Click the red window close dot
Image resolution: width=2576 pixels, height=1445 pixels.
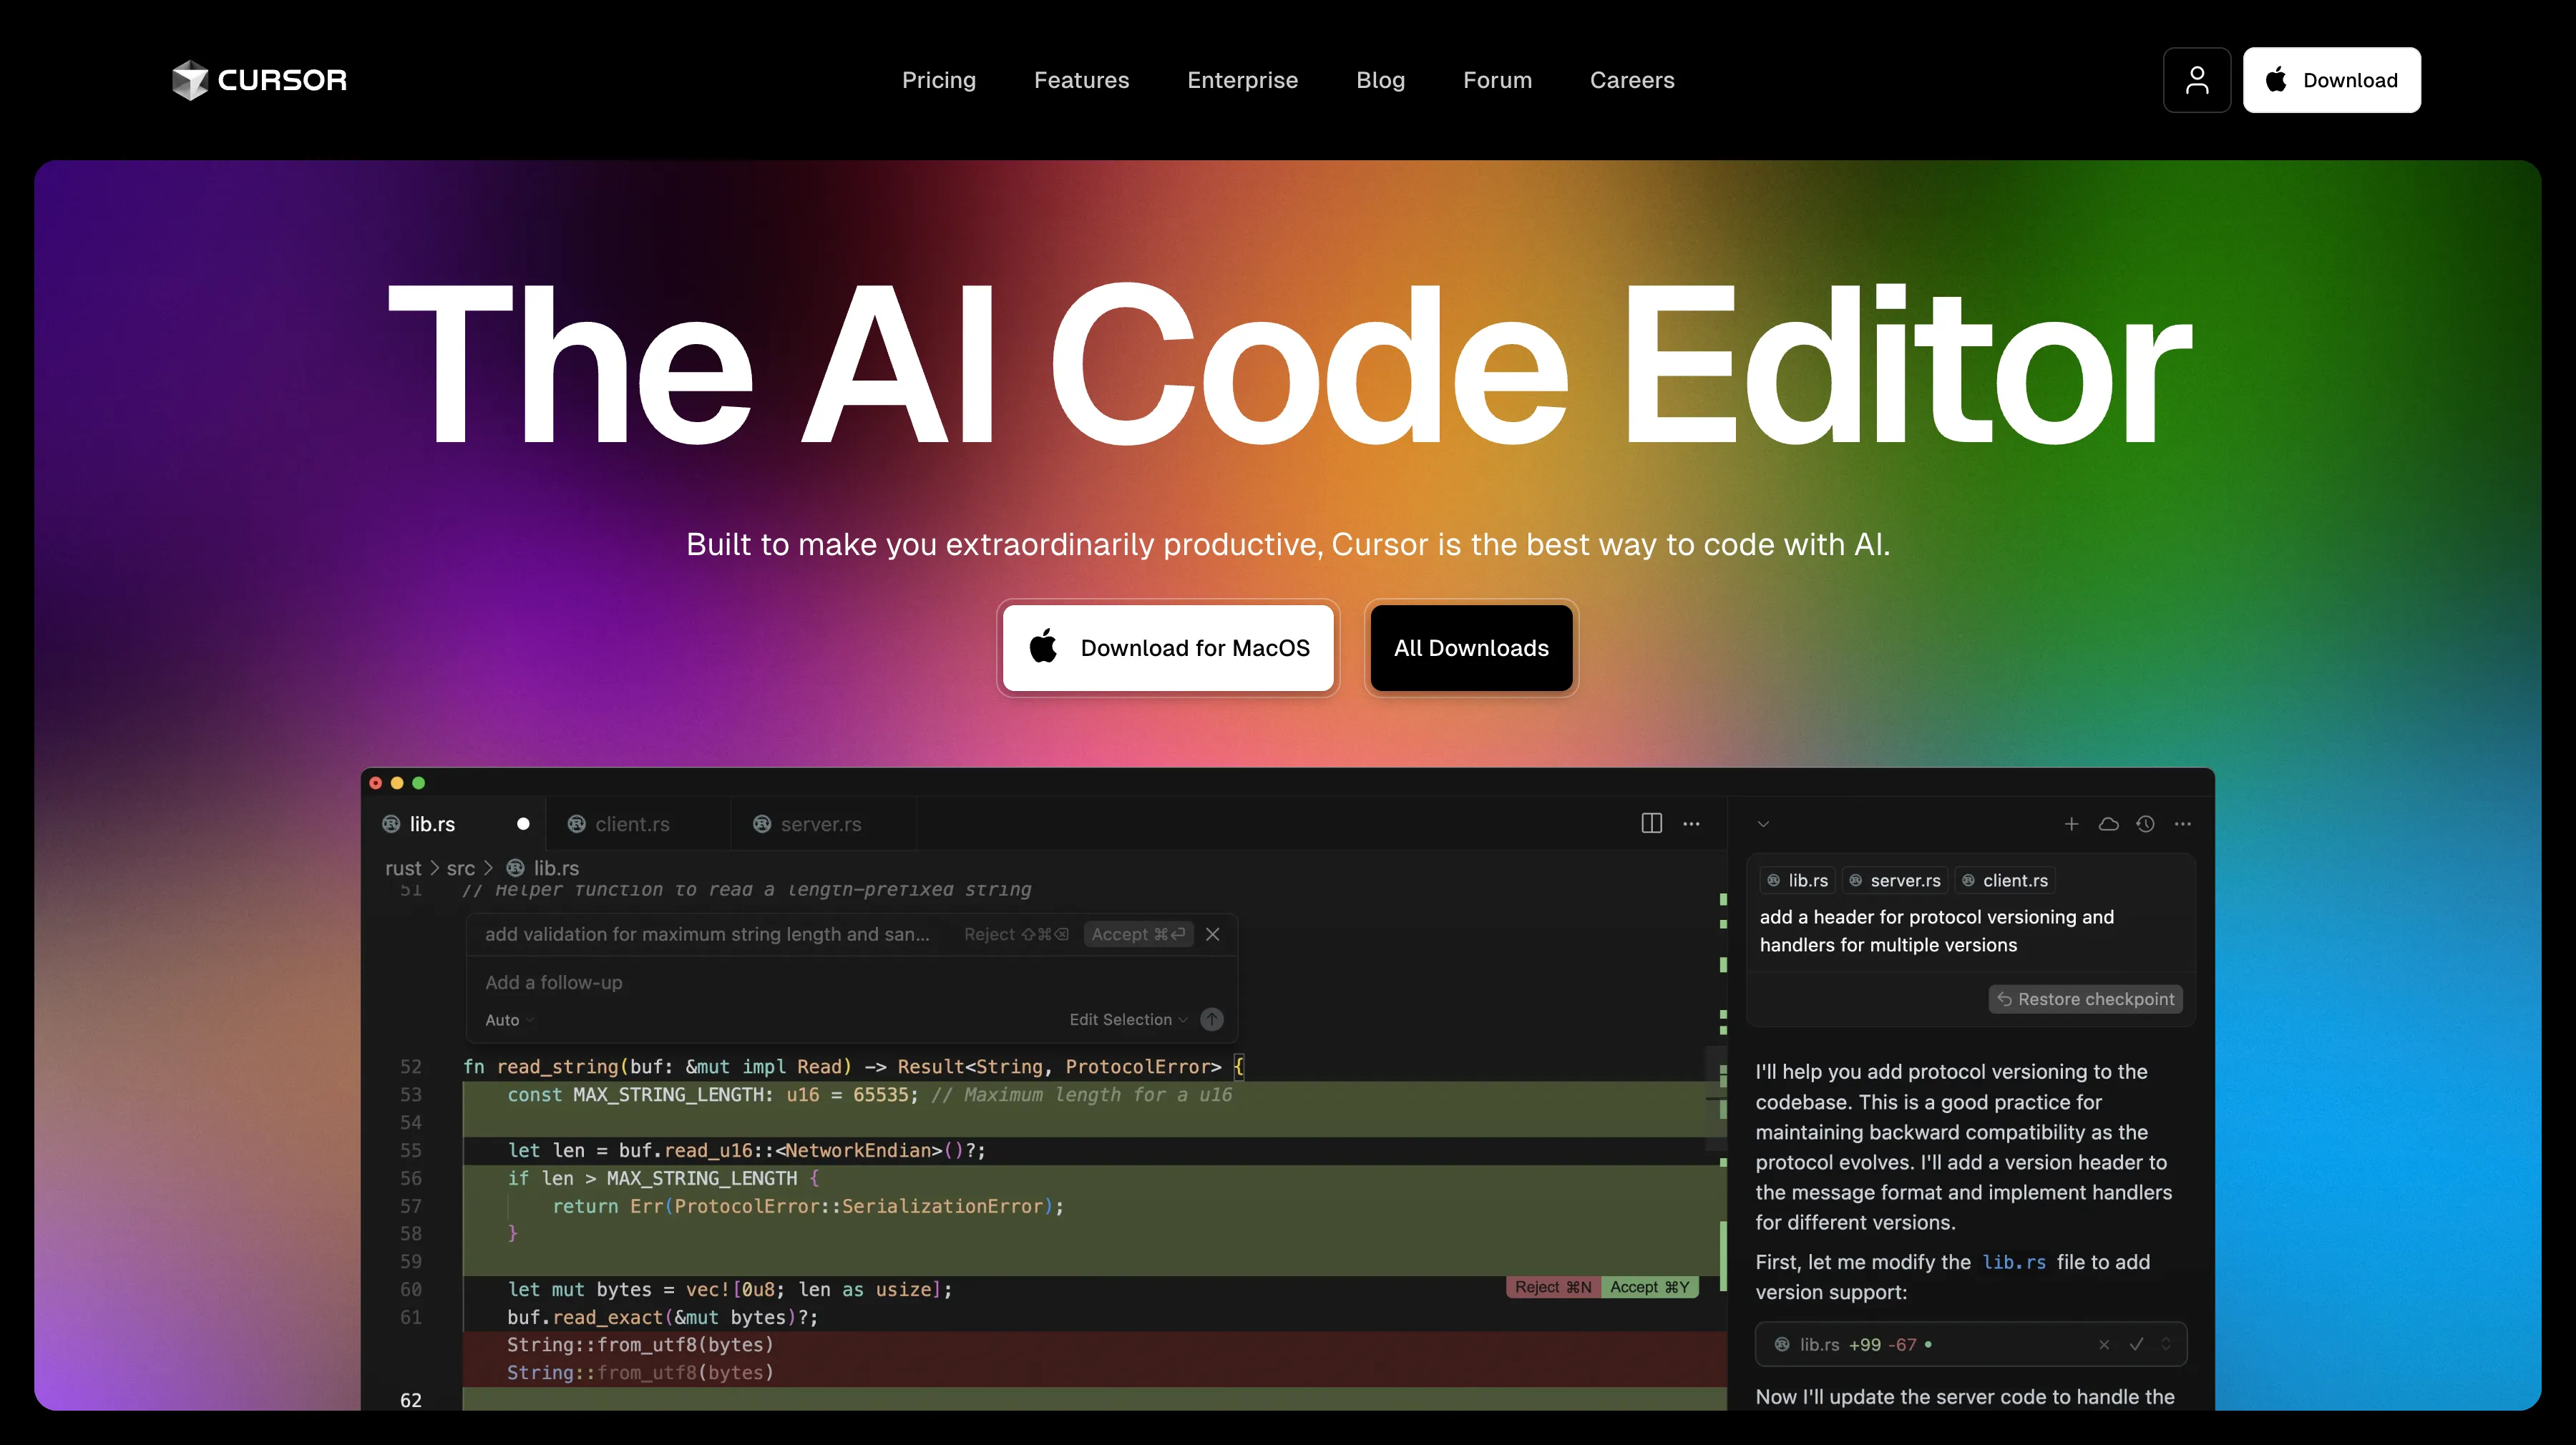(x=376, y=783)
